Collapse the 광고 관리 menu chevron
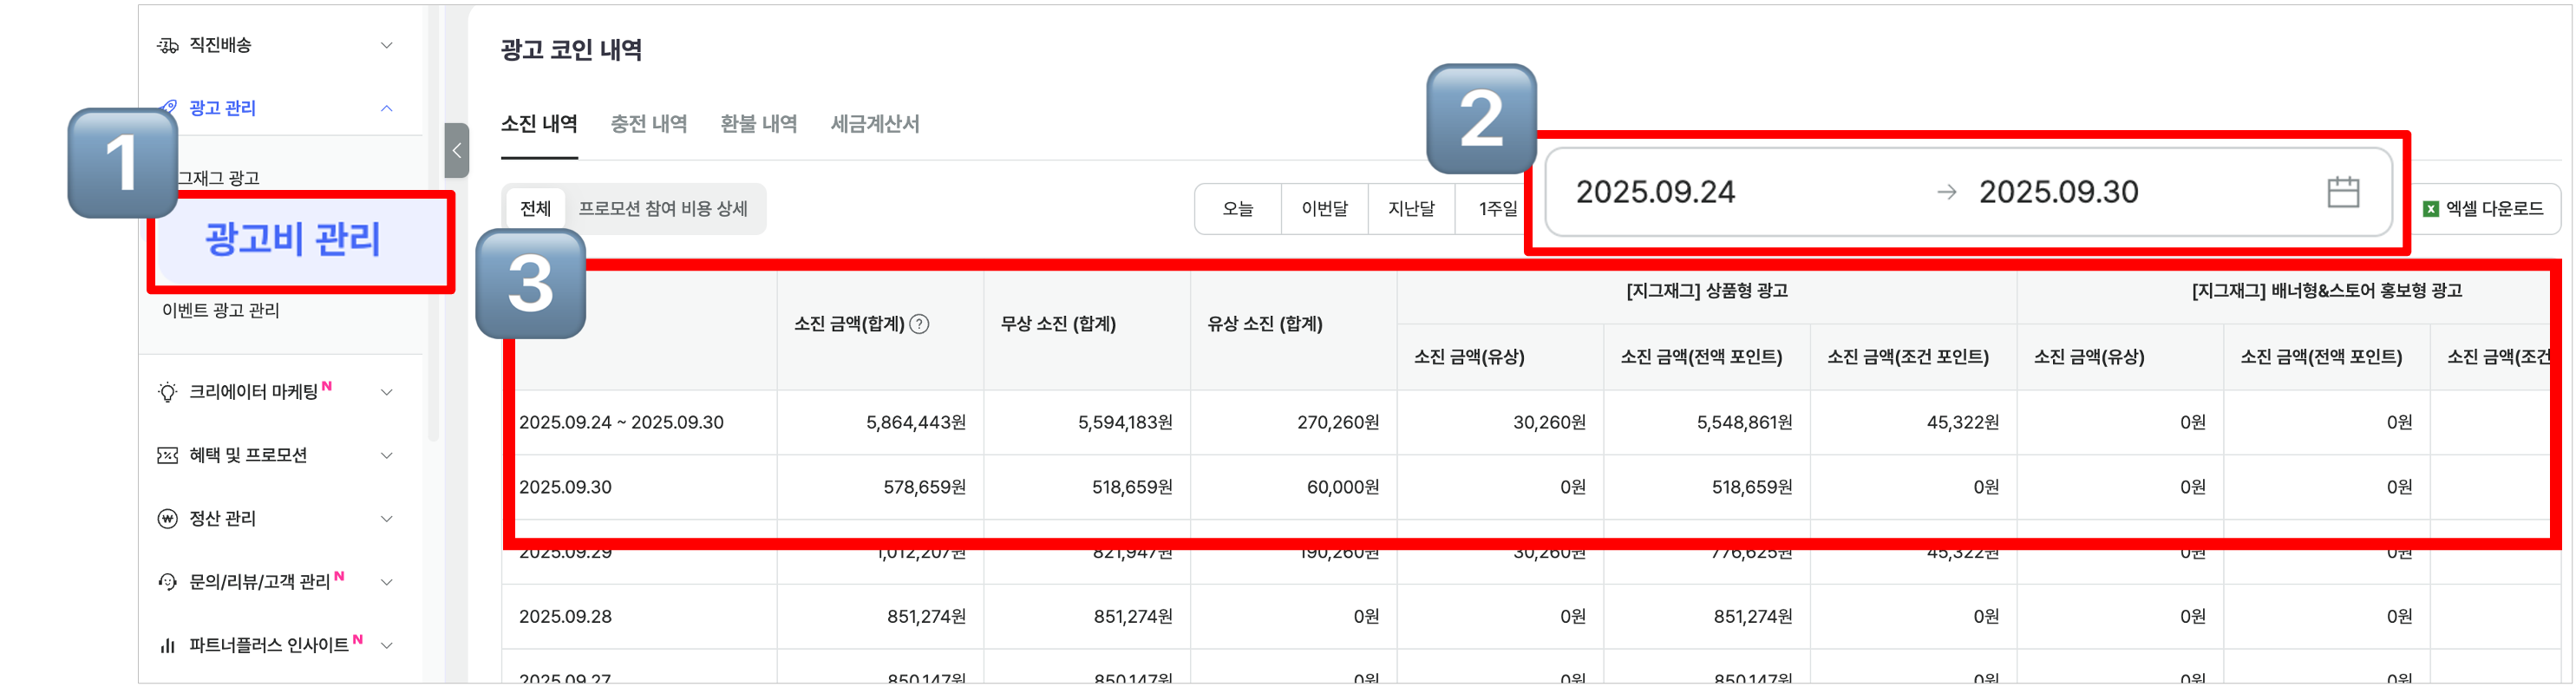The height and width of the screenshot is (687, 2576). (387, 108)
